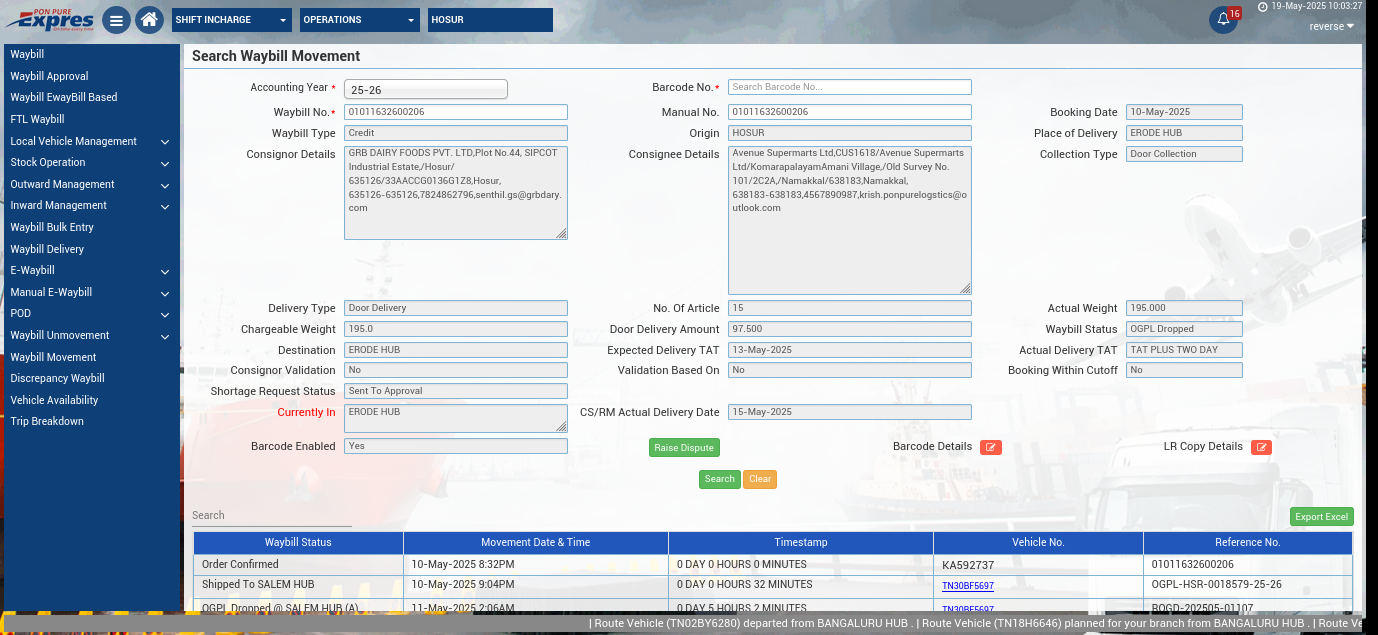
Task: Edit Barcode Details via red icon
Action: coord(990,448)
